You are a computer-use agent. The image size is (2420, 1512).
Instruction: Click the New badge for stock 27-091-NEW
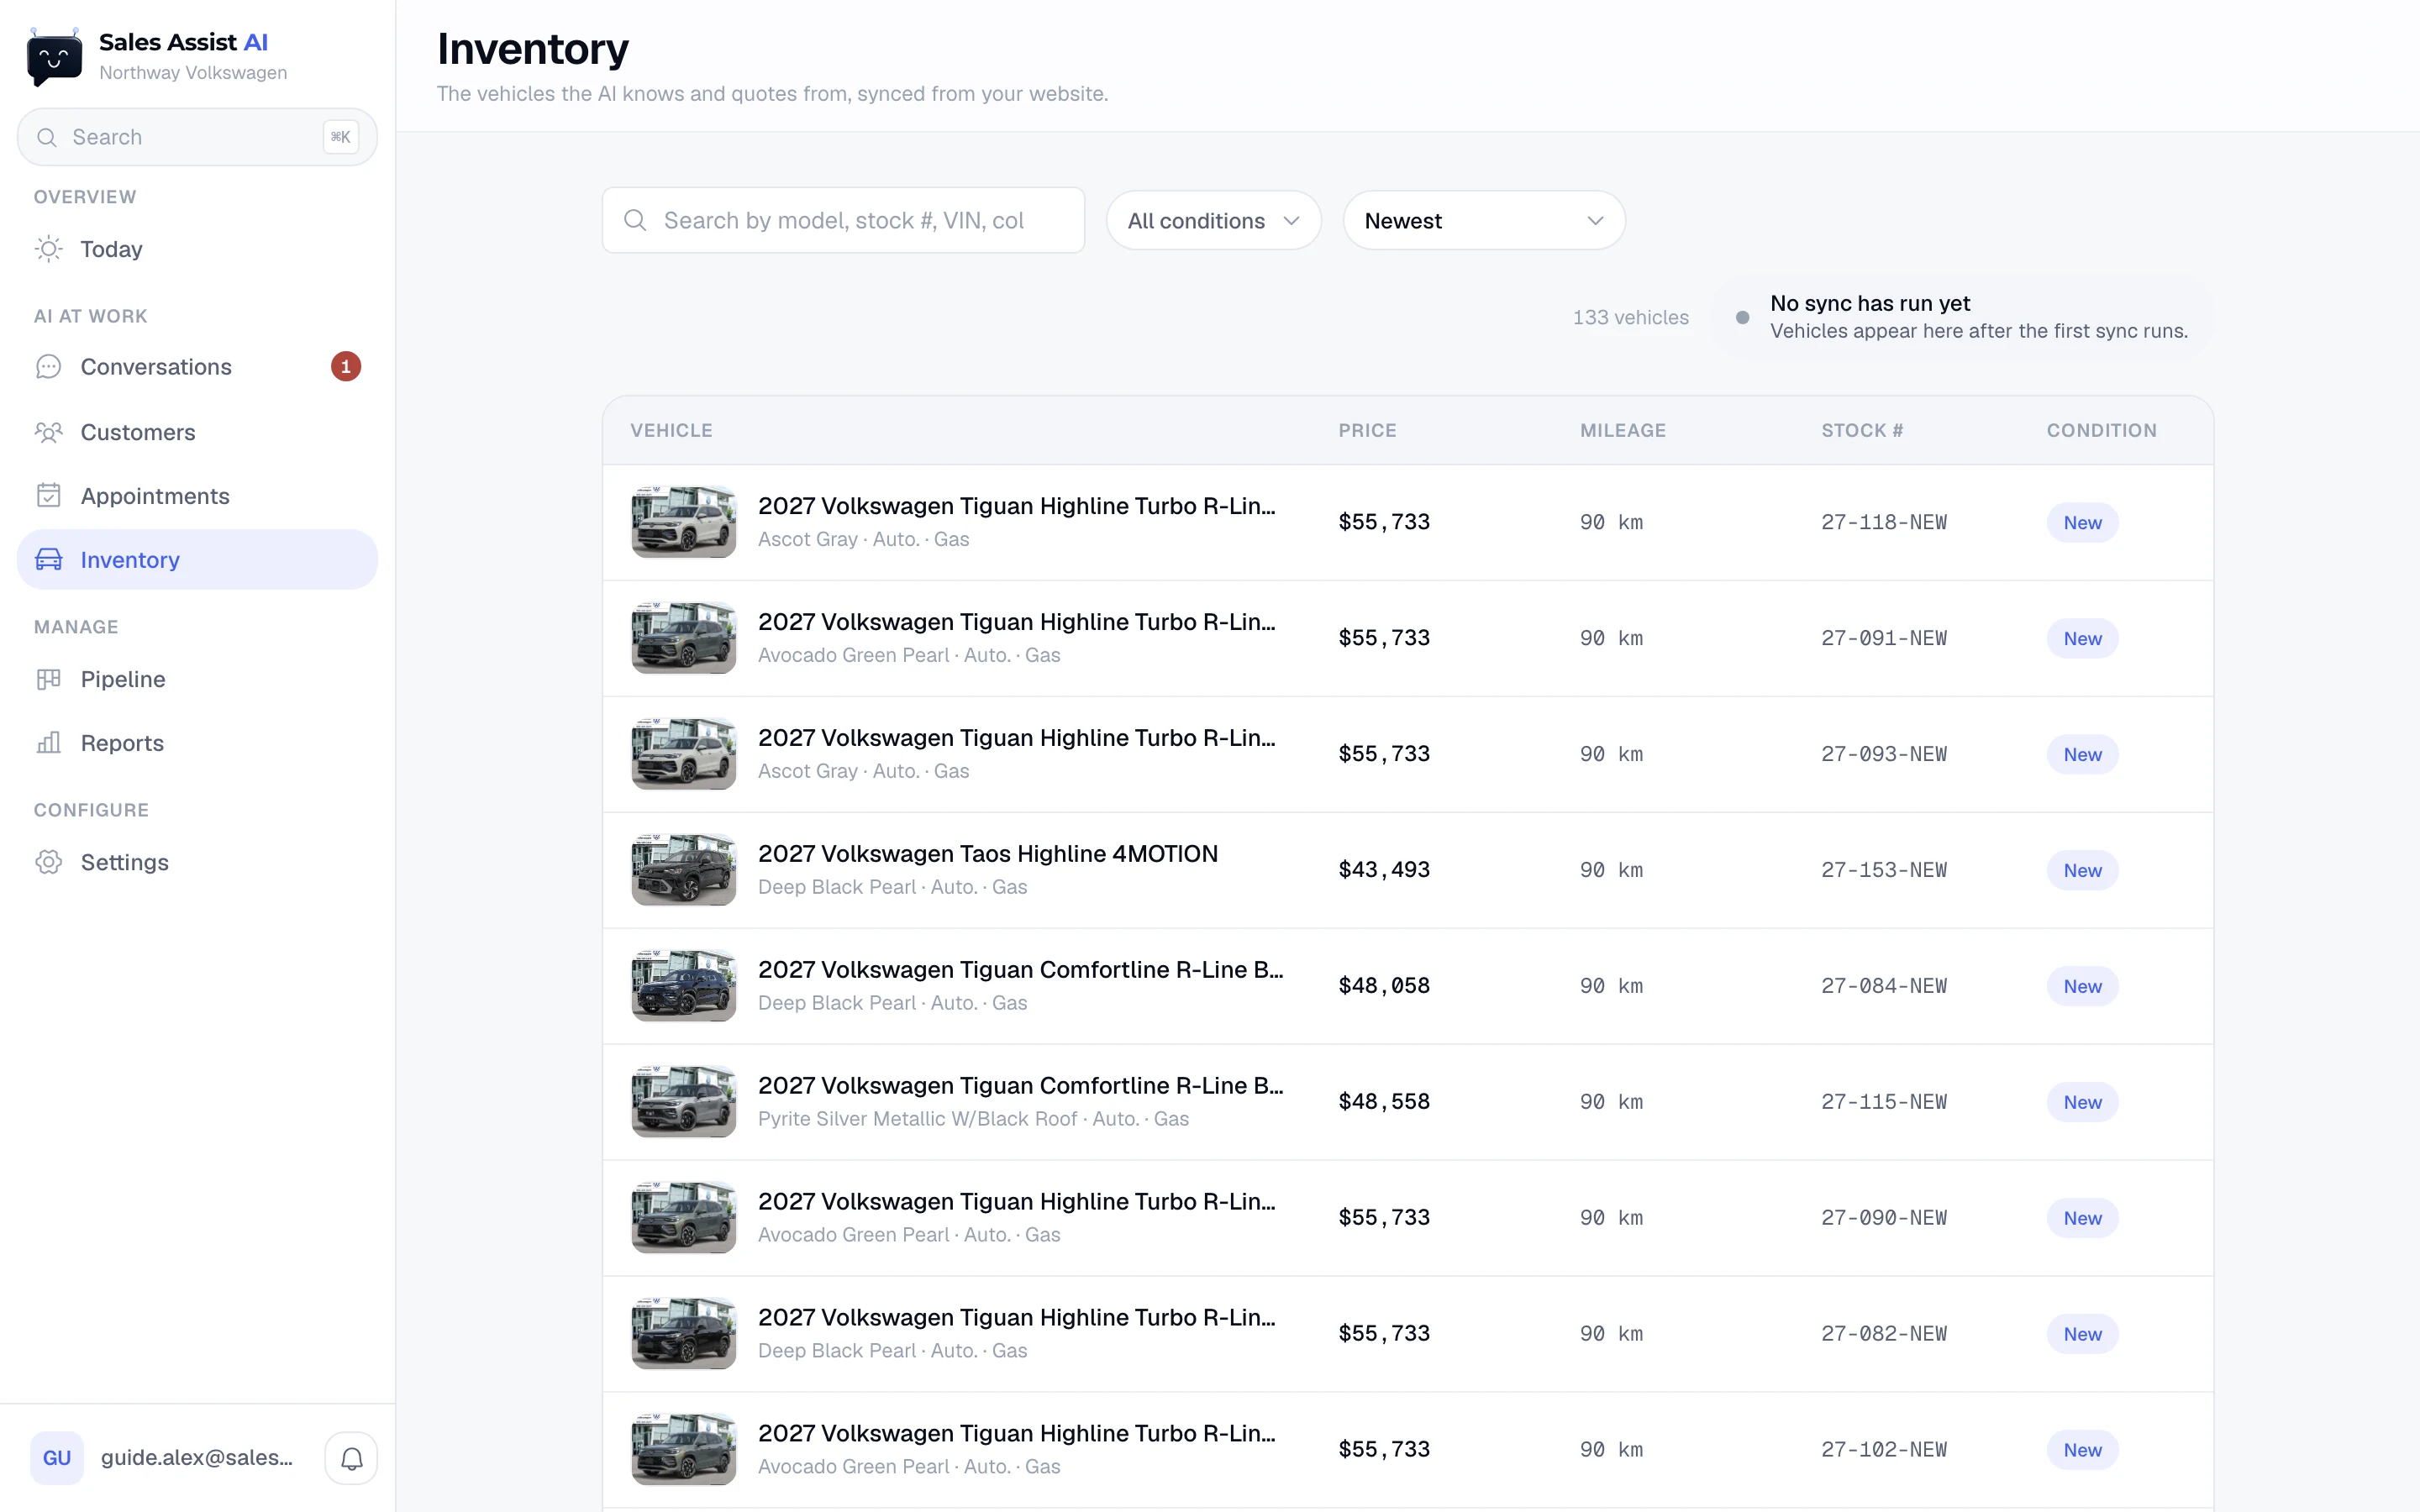(x=2082, y=638)
